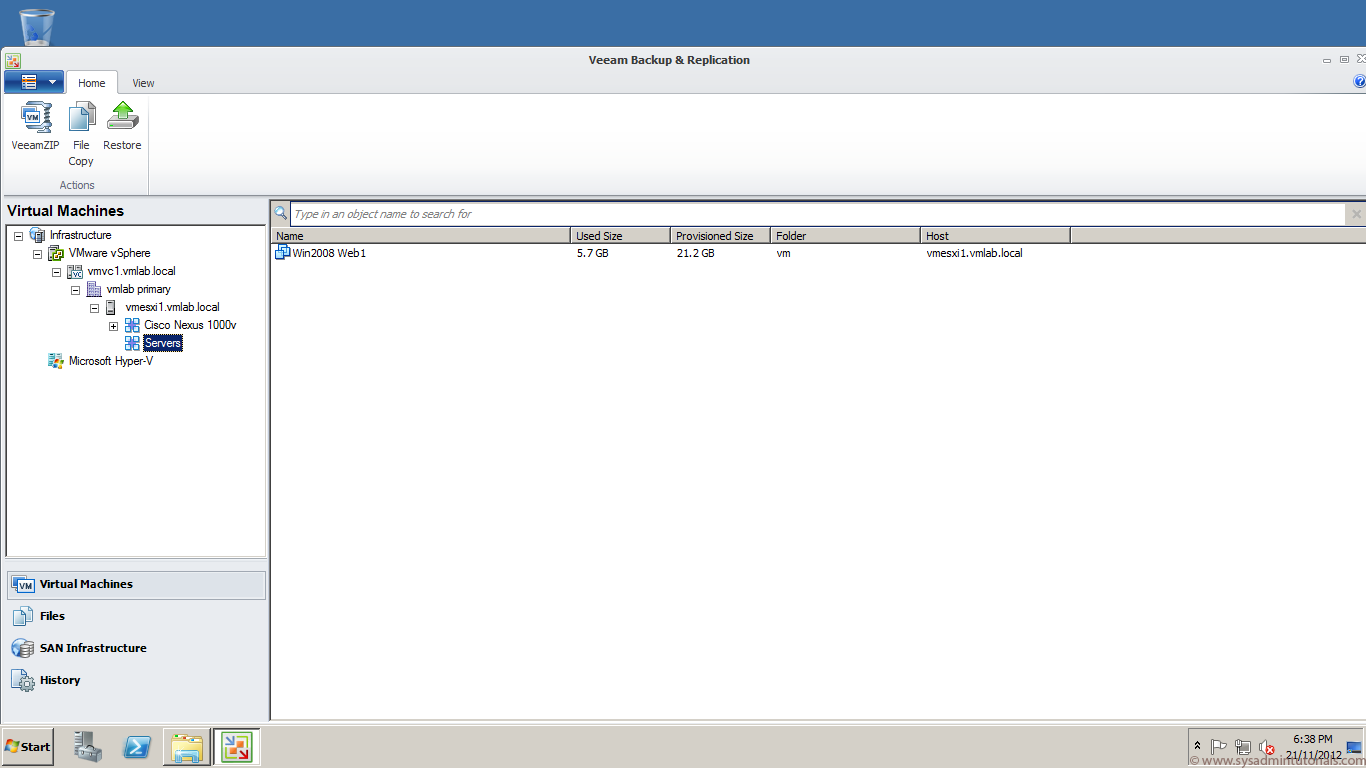Sort by the Host column header
Screen dimensions: 1366x768
click(996, 236)
